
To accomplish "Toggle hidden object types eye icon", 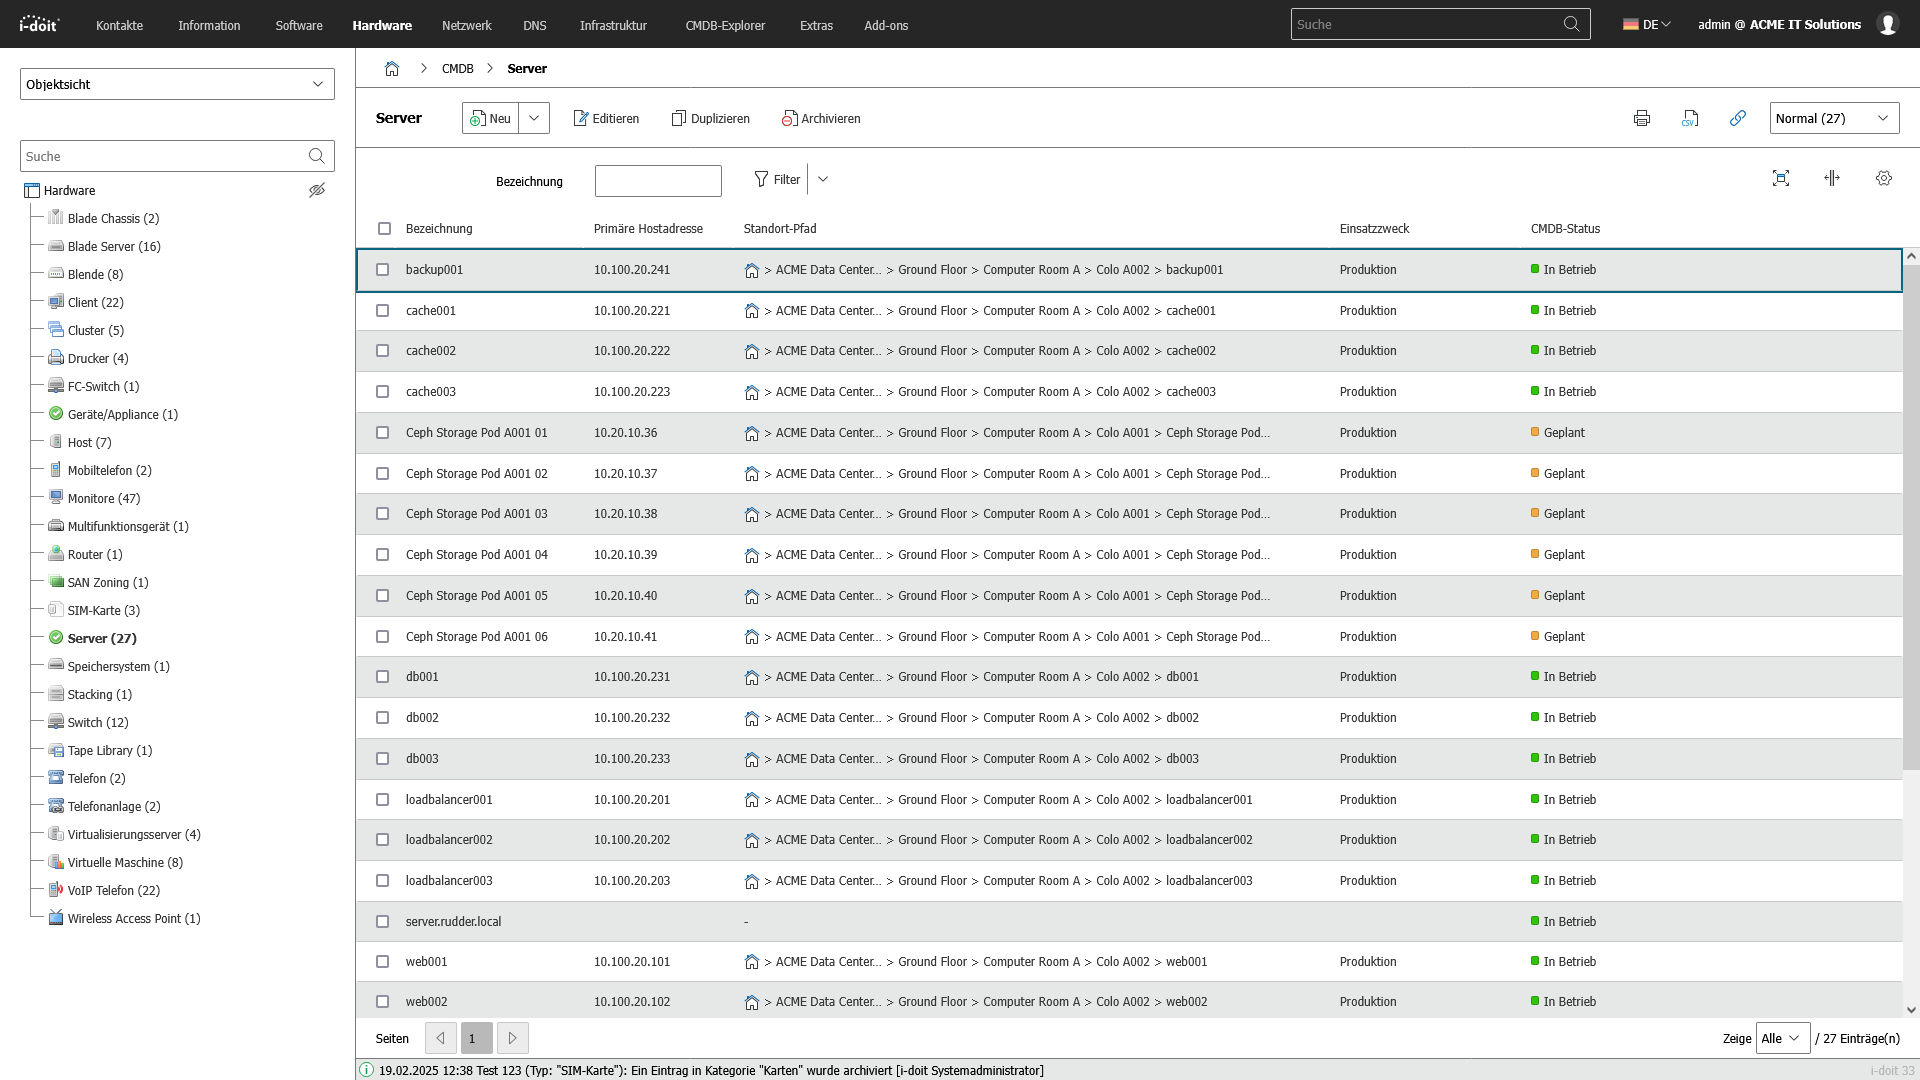I will pyautogui.click(x=317, y=190).
